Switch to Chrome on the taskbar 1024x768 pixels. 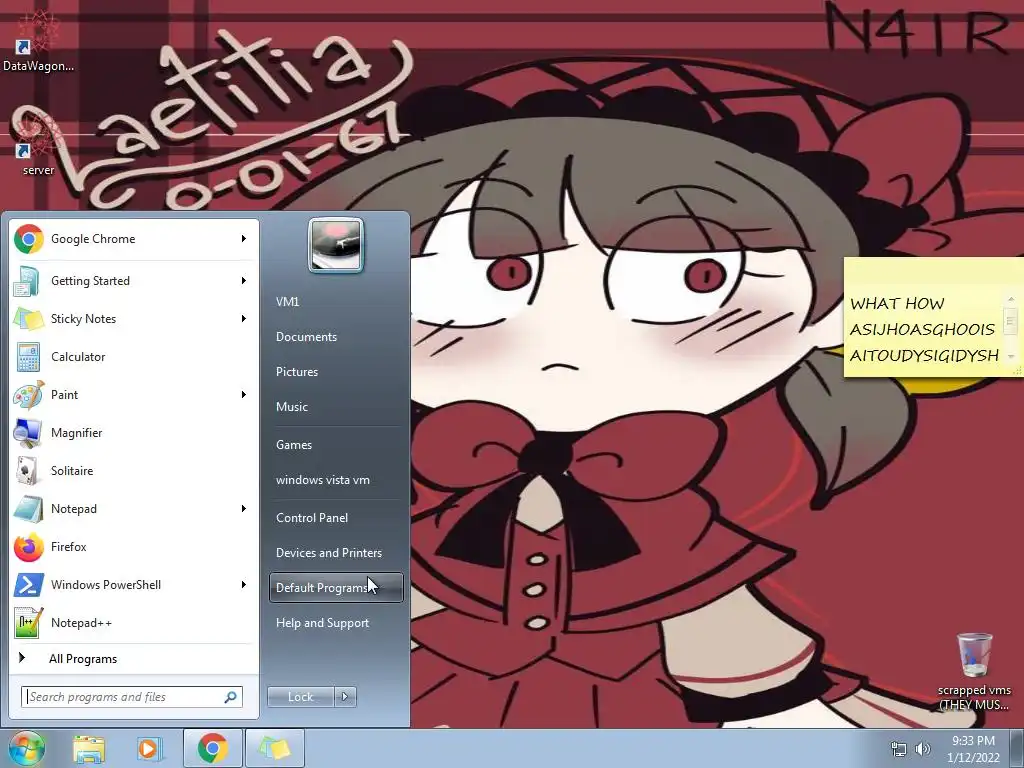[x=212, y=748]
